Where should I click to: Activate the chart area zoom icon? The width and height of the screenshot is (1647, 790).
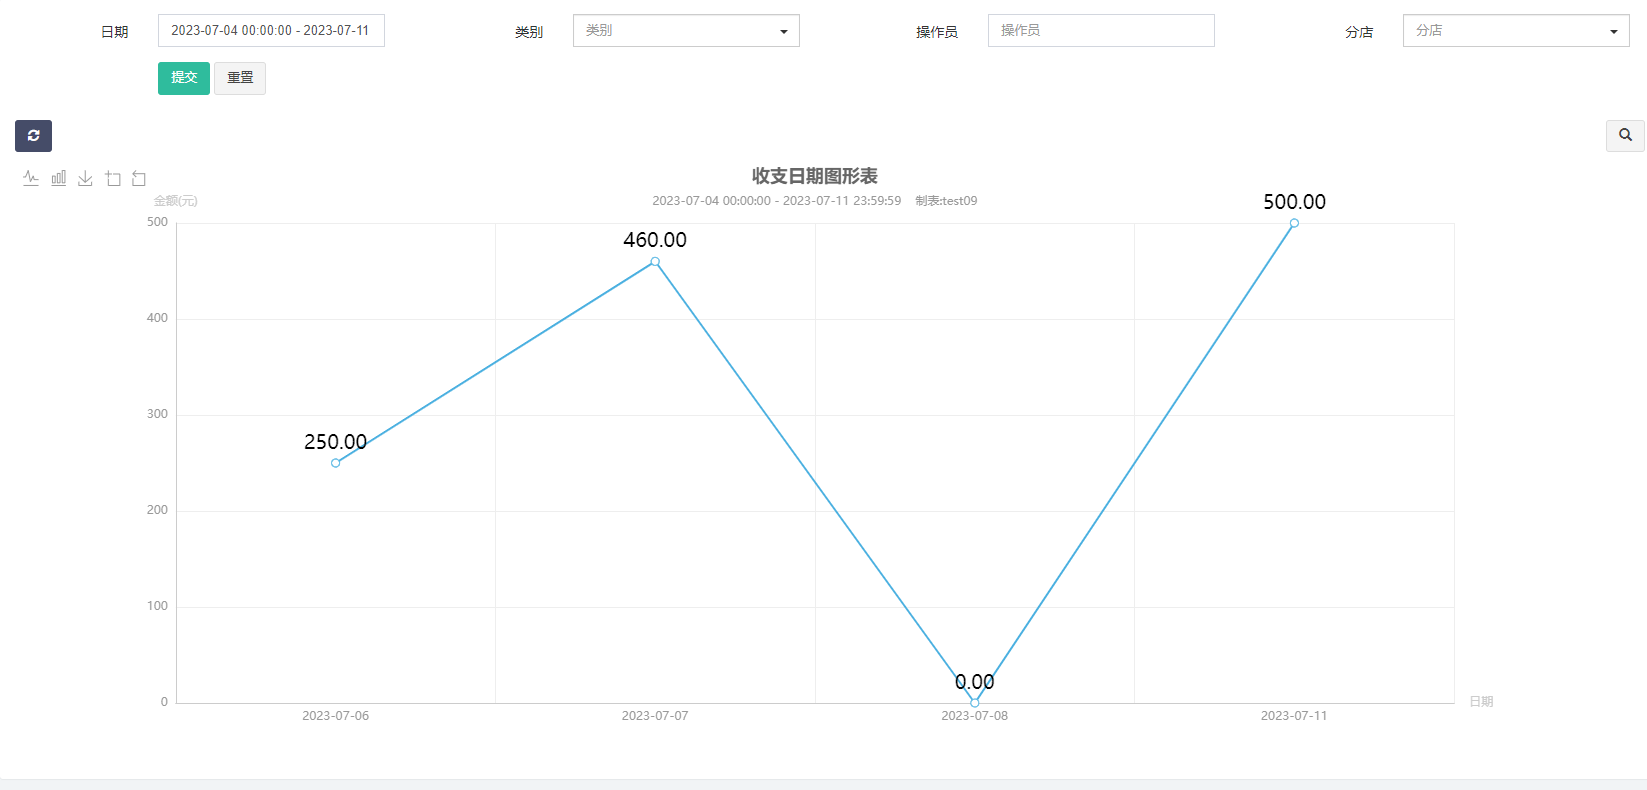click(113, 178)
